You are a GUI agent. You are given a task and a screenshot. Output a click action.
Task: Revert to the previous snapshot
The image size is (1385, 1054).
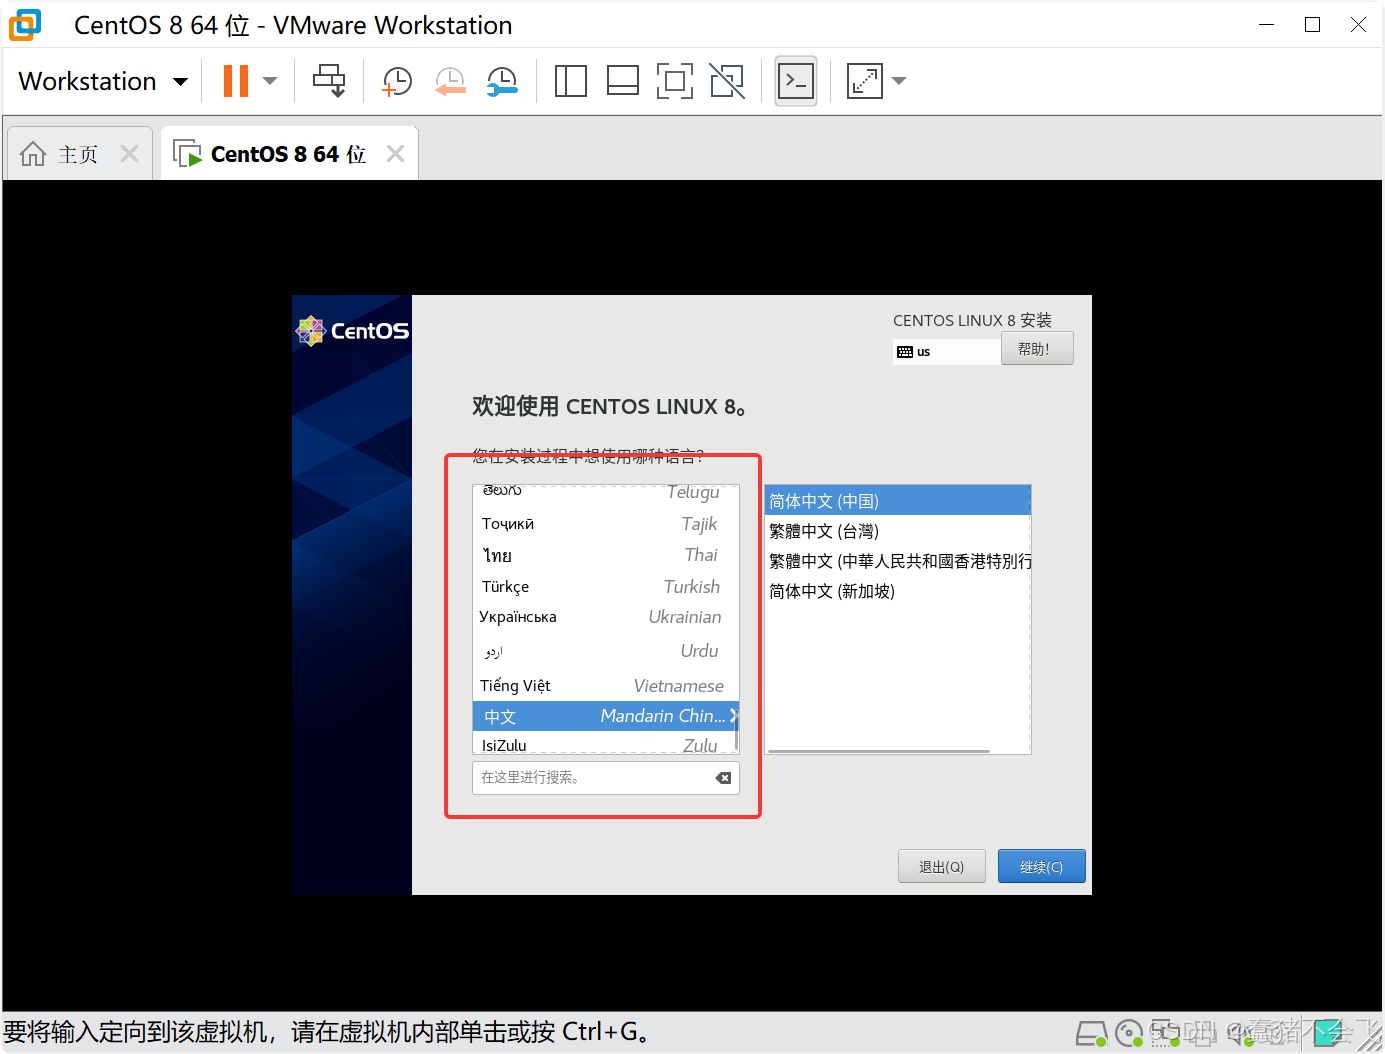(x=450, y=81)
